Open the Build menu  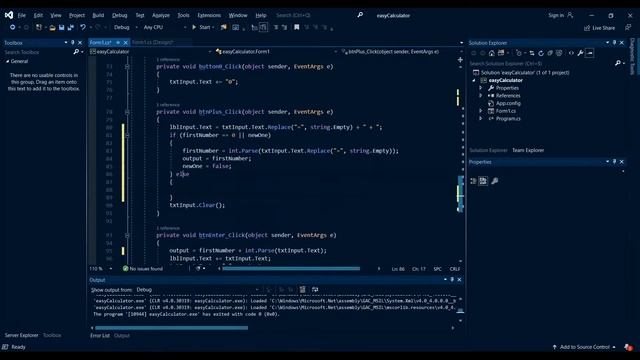[98, 15]
